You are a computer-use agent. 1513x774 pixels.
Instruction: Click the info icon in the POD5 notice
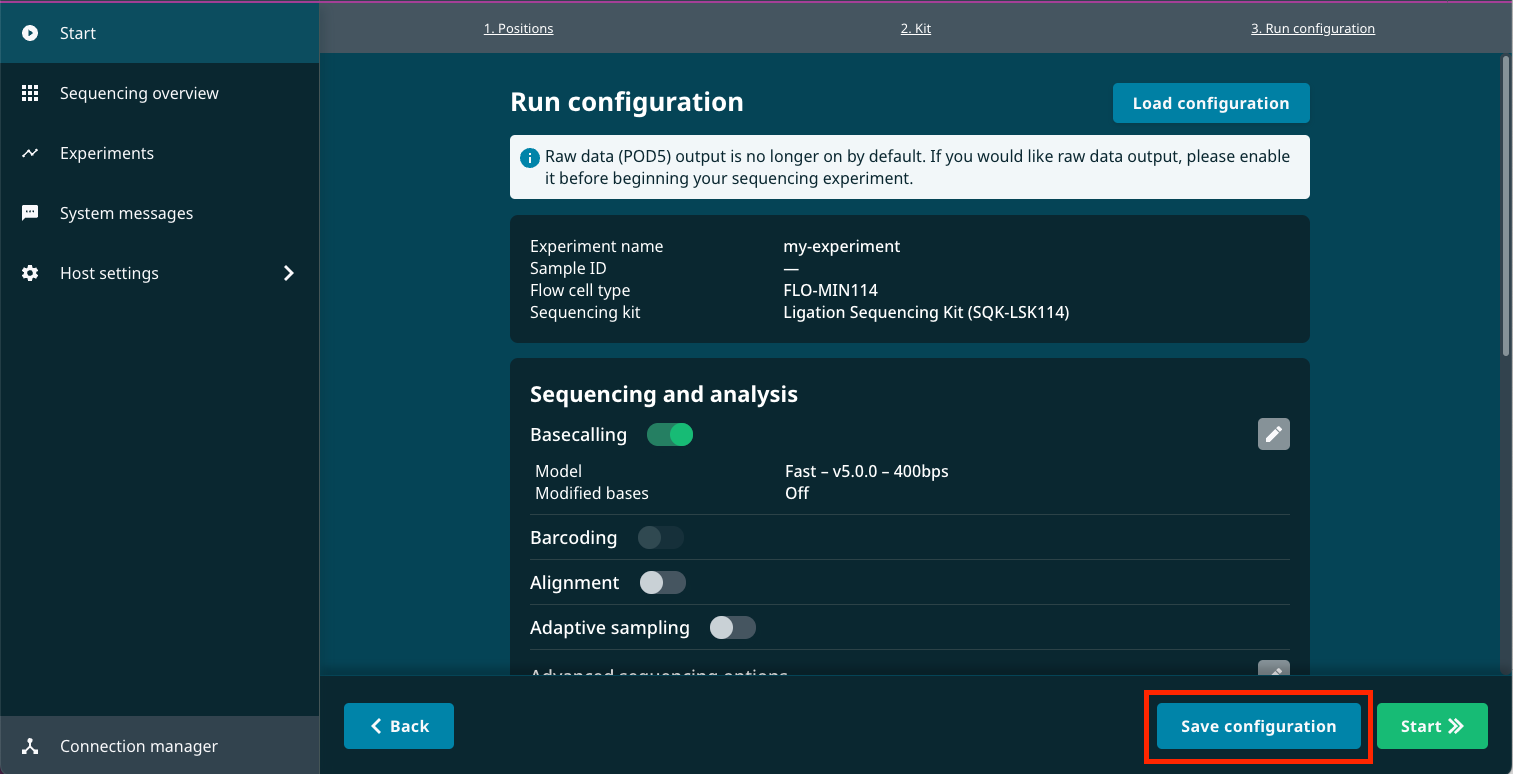[531, 156]
